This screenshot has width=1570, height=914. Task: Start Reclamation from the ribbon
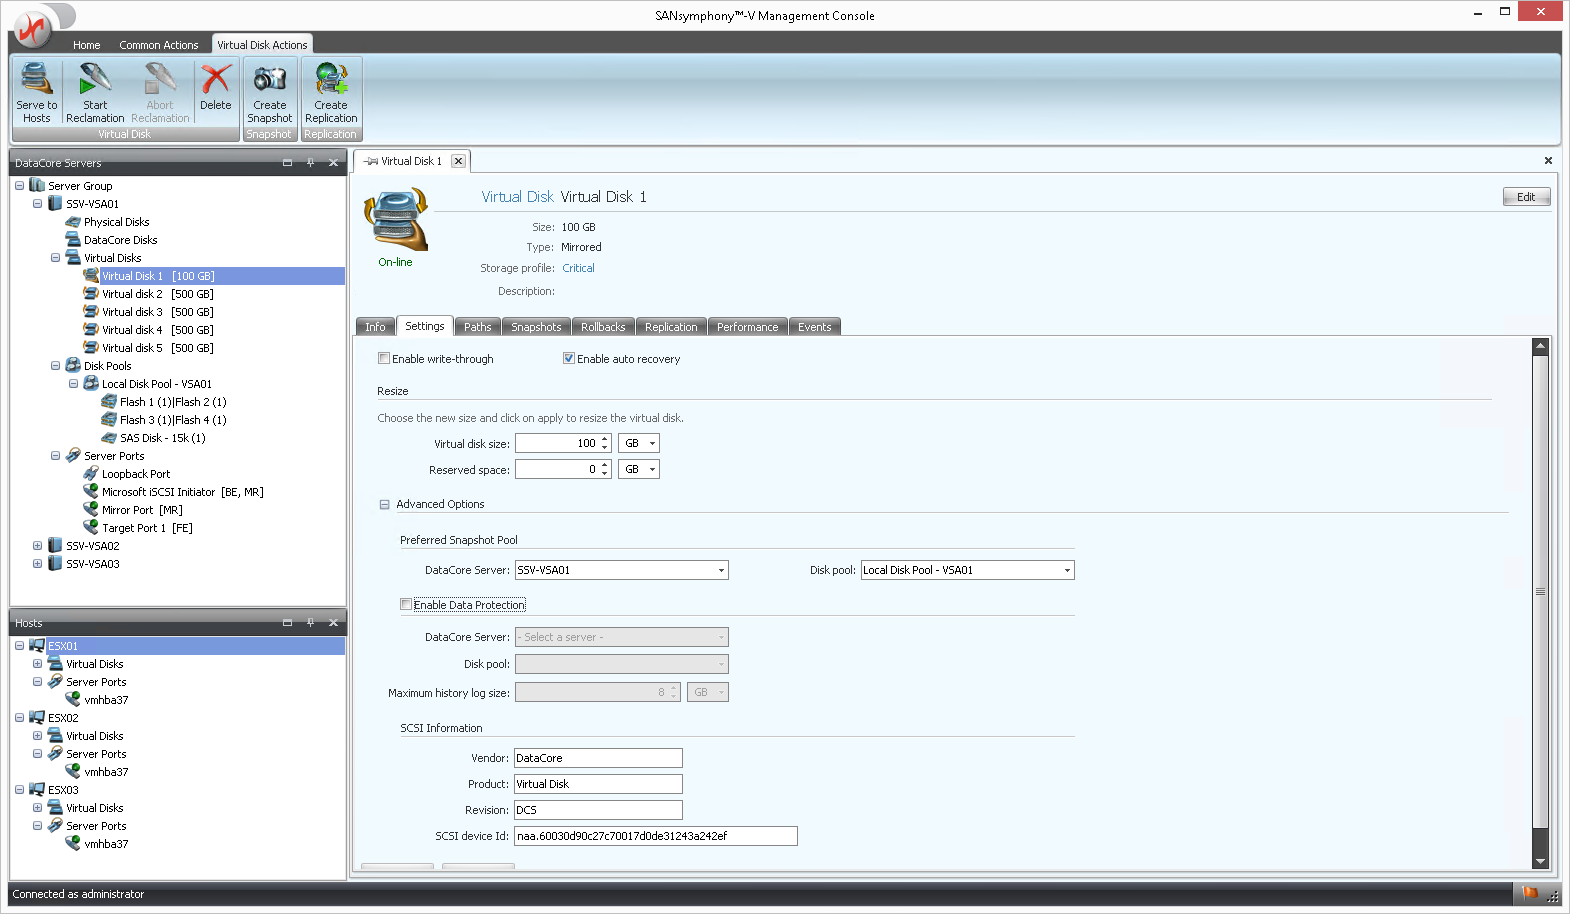click(x=95, y=80)
